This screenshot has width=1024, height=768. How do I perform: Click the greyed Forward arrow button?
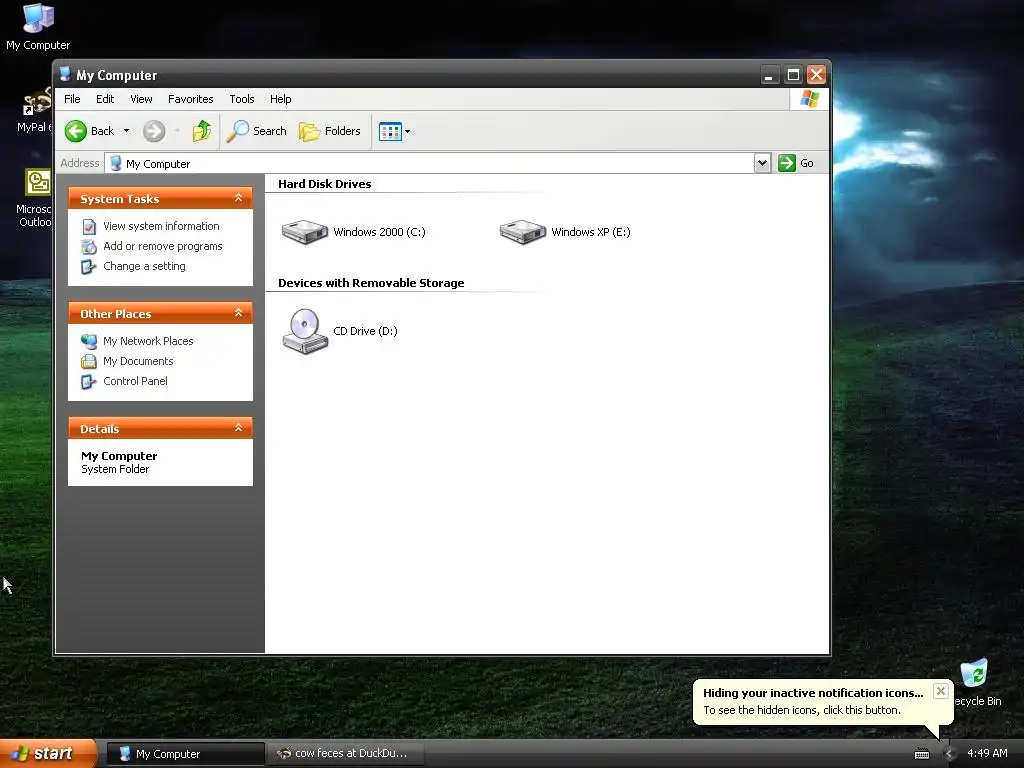click(154, 131)
